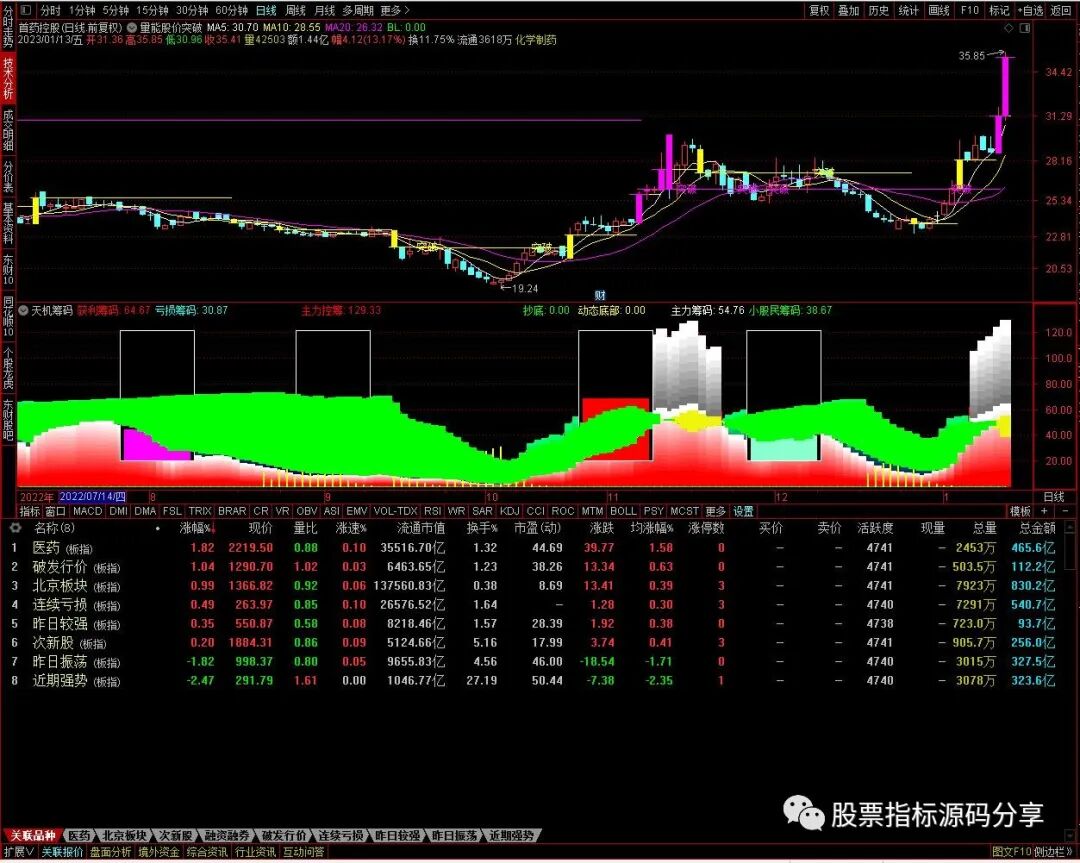This screenshot has height=863, width=1080.
Task: Add stock via +自选 button
Action: [x=1030, y=10]
